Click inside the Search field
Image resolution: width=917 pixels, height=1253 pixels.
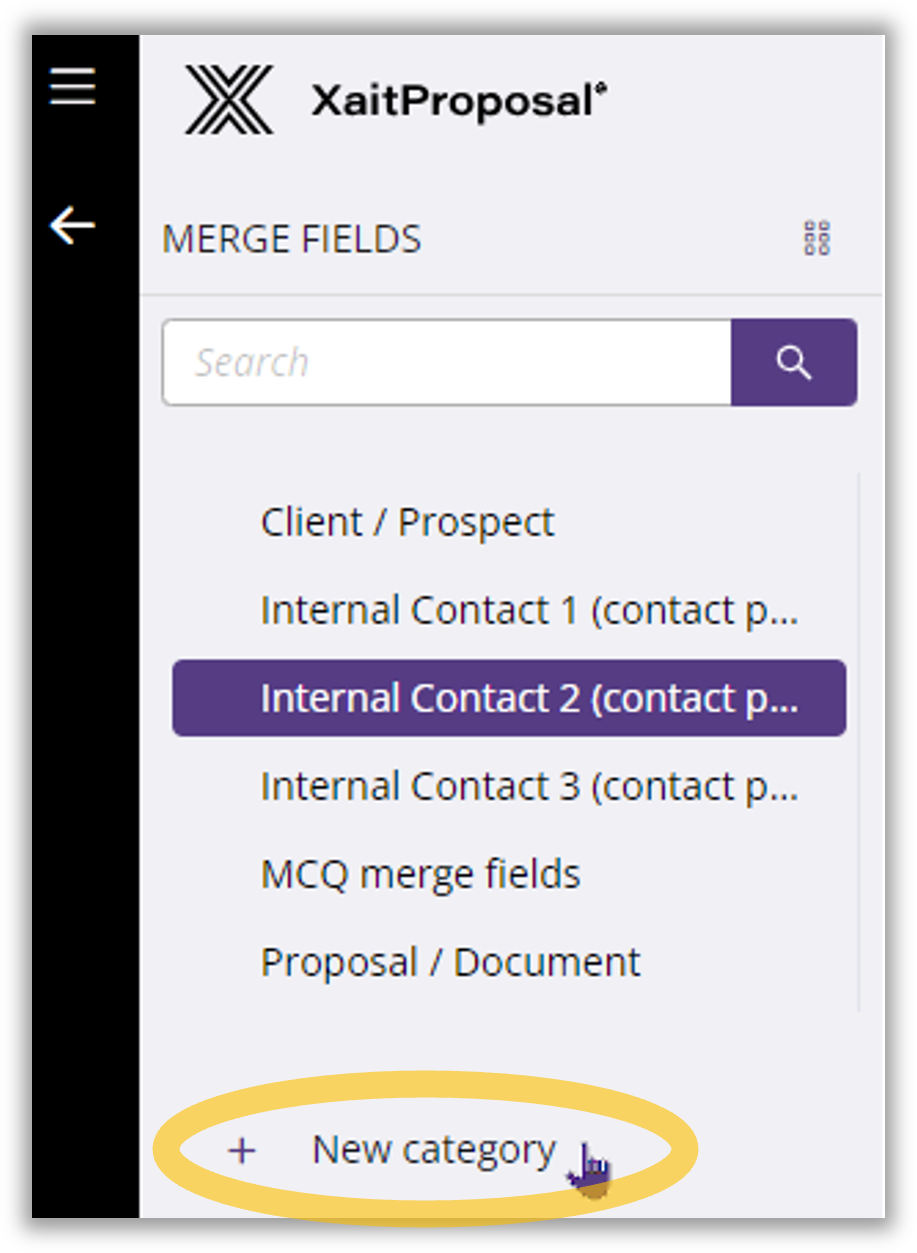tap(440, 363)
